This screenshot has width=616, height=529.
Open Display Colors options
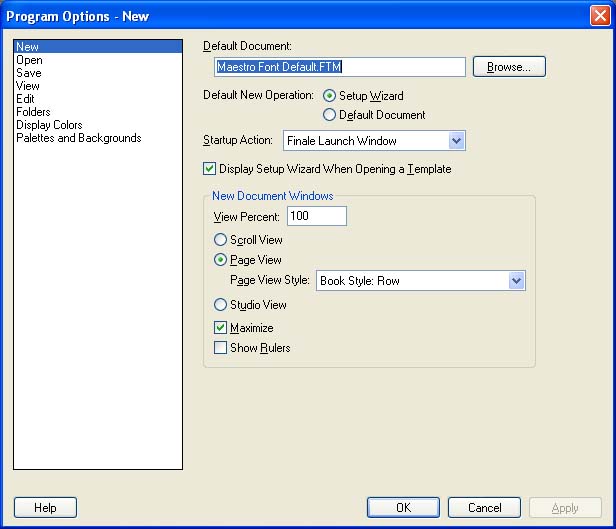coord(49,125)
